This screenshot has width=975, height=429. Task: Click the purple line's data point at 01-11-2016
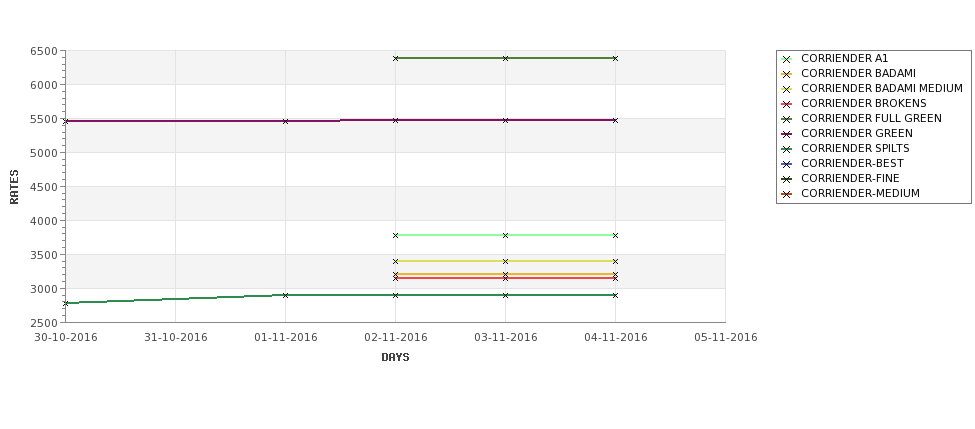tap(285, 121)
